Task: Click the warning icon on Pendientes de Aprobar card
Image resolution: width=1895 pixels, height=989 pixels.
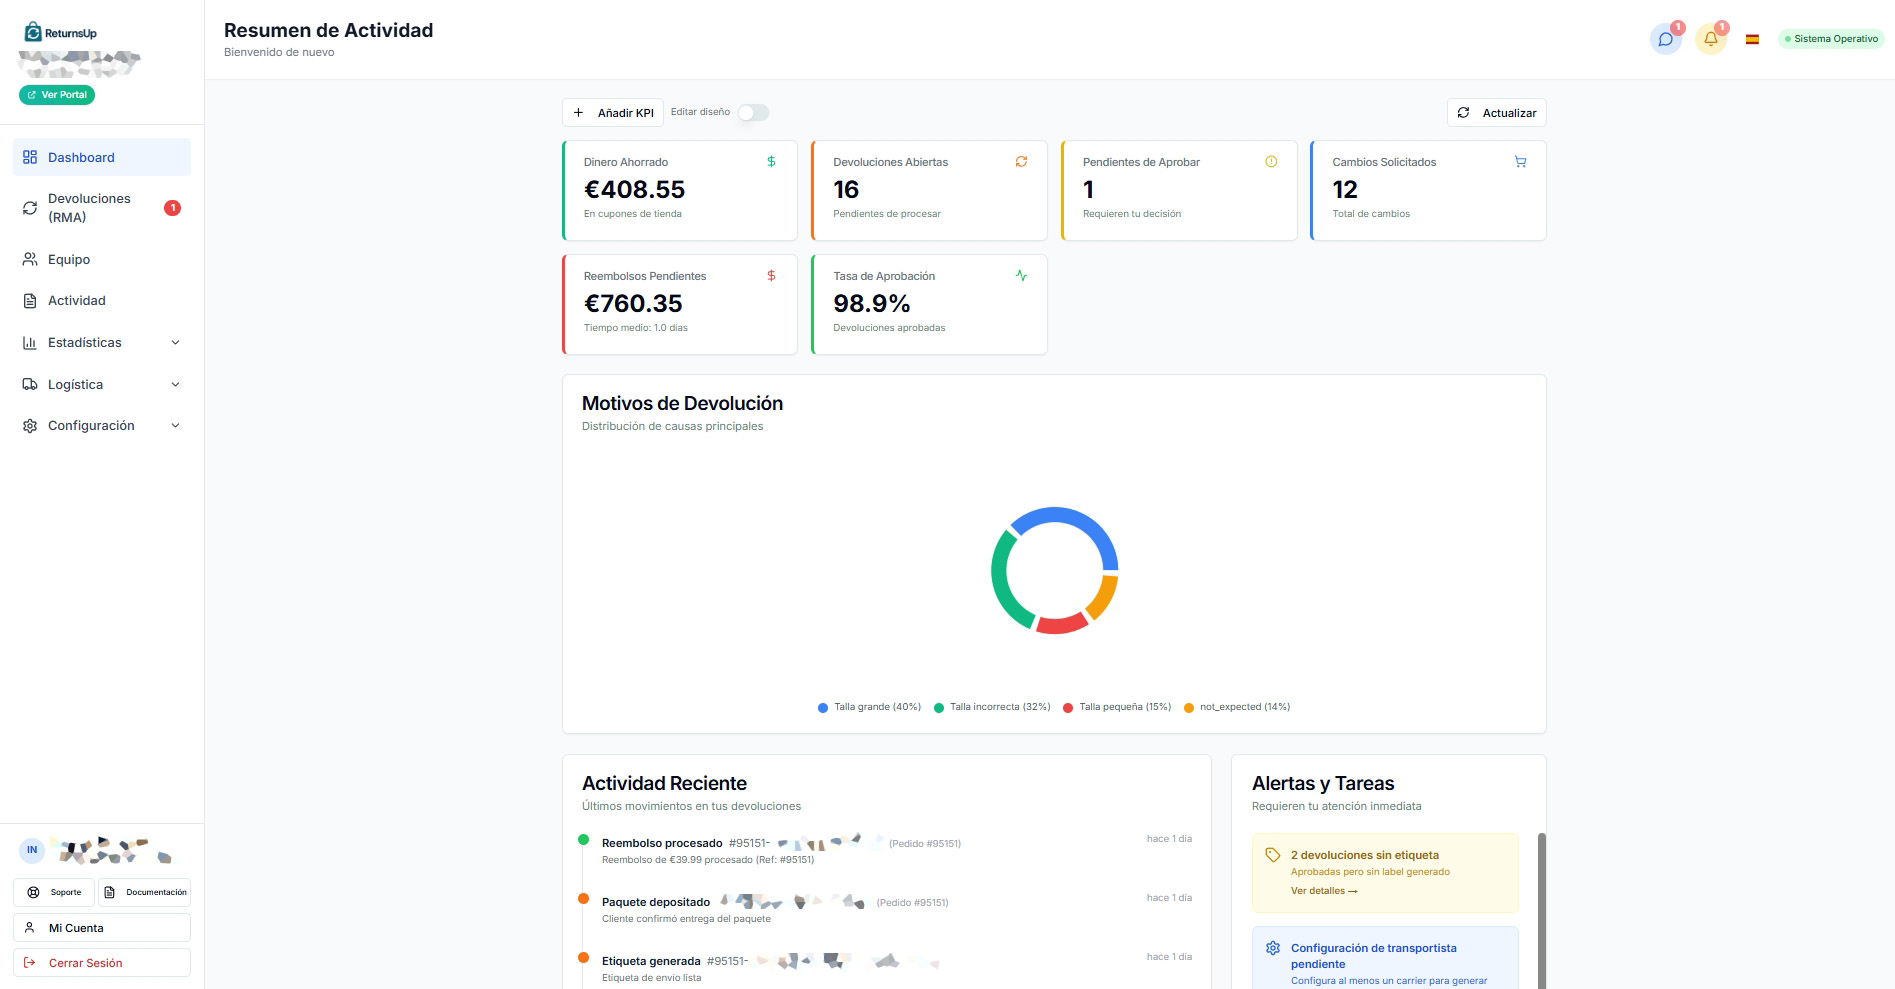Action: (x=1271, y=161)
